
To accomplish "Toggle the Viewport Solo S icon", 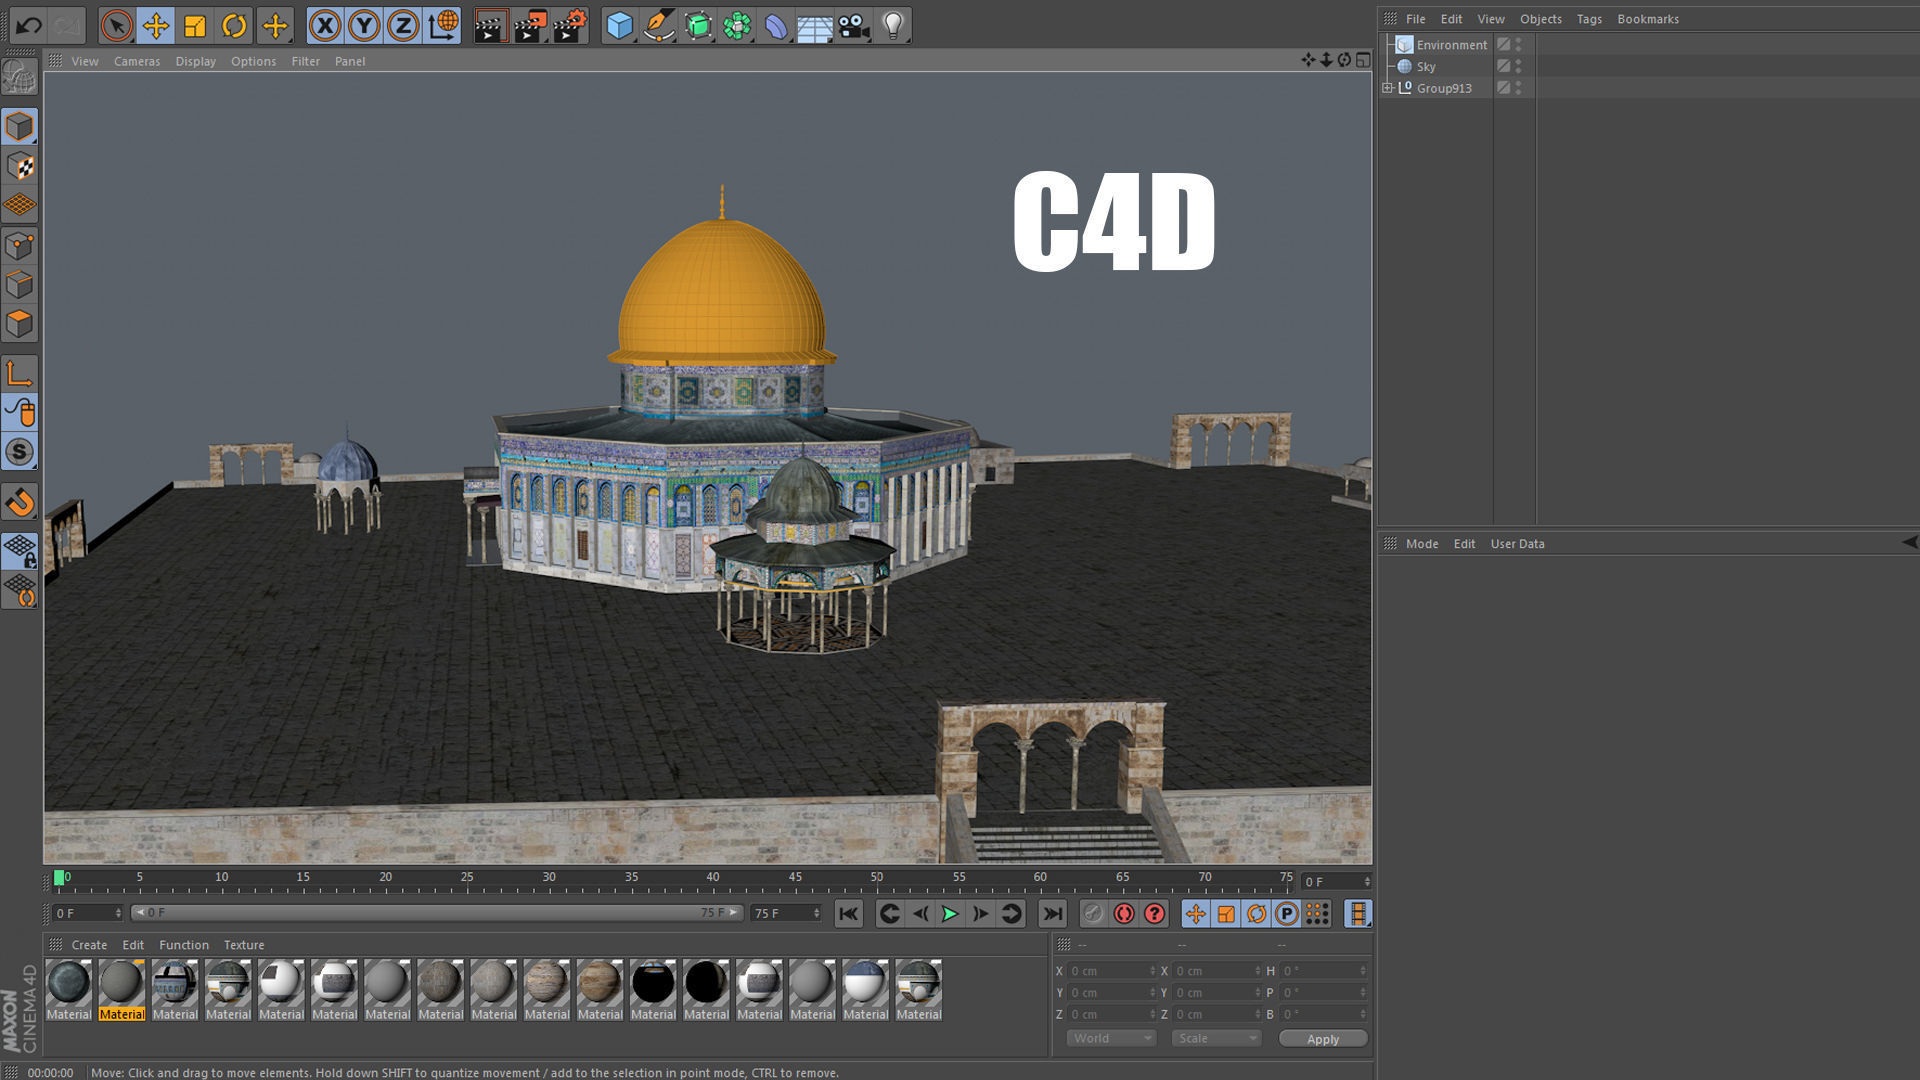I will [x=19, y=452].
